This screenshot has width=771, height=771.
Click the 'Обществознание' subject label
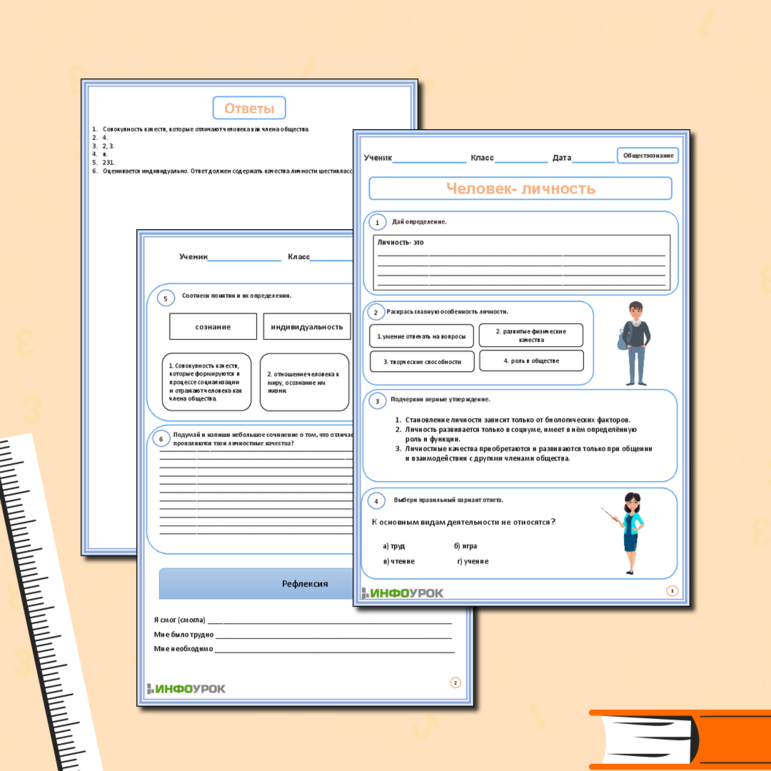coord(648,156)
